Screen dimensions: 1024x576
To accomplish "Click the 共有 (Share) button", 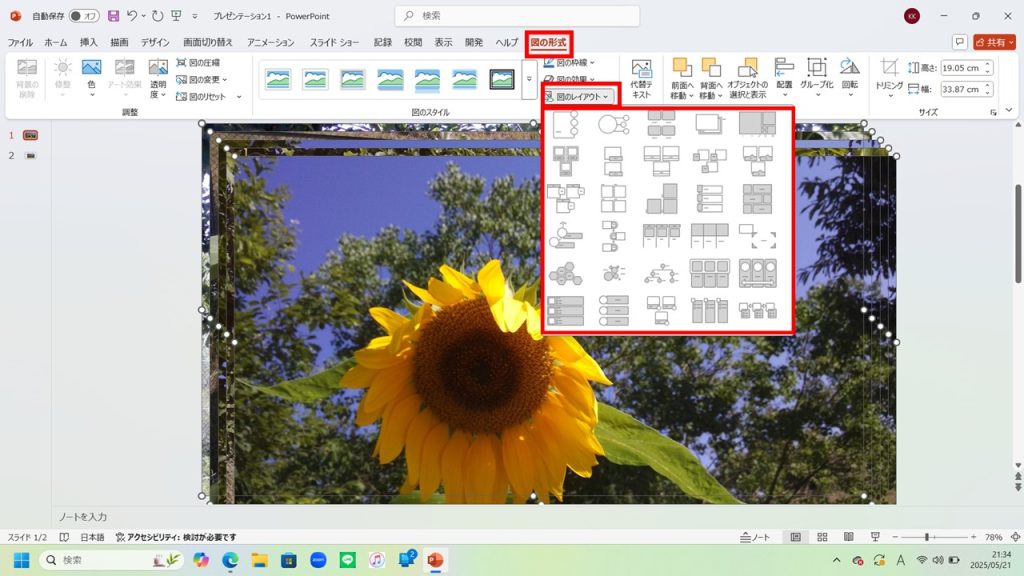I will coord(995,43).
